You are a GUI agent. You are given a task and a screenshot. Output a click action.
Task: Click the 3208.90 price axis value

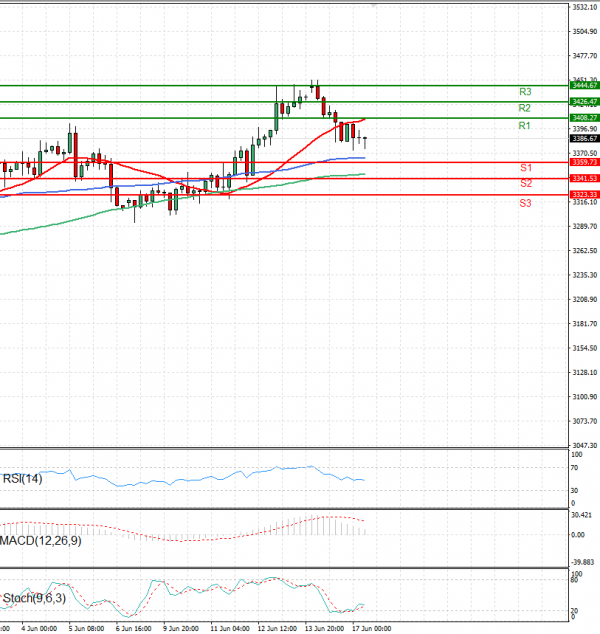(585, 300)
